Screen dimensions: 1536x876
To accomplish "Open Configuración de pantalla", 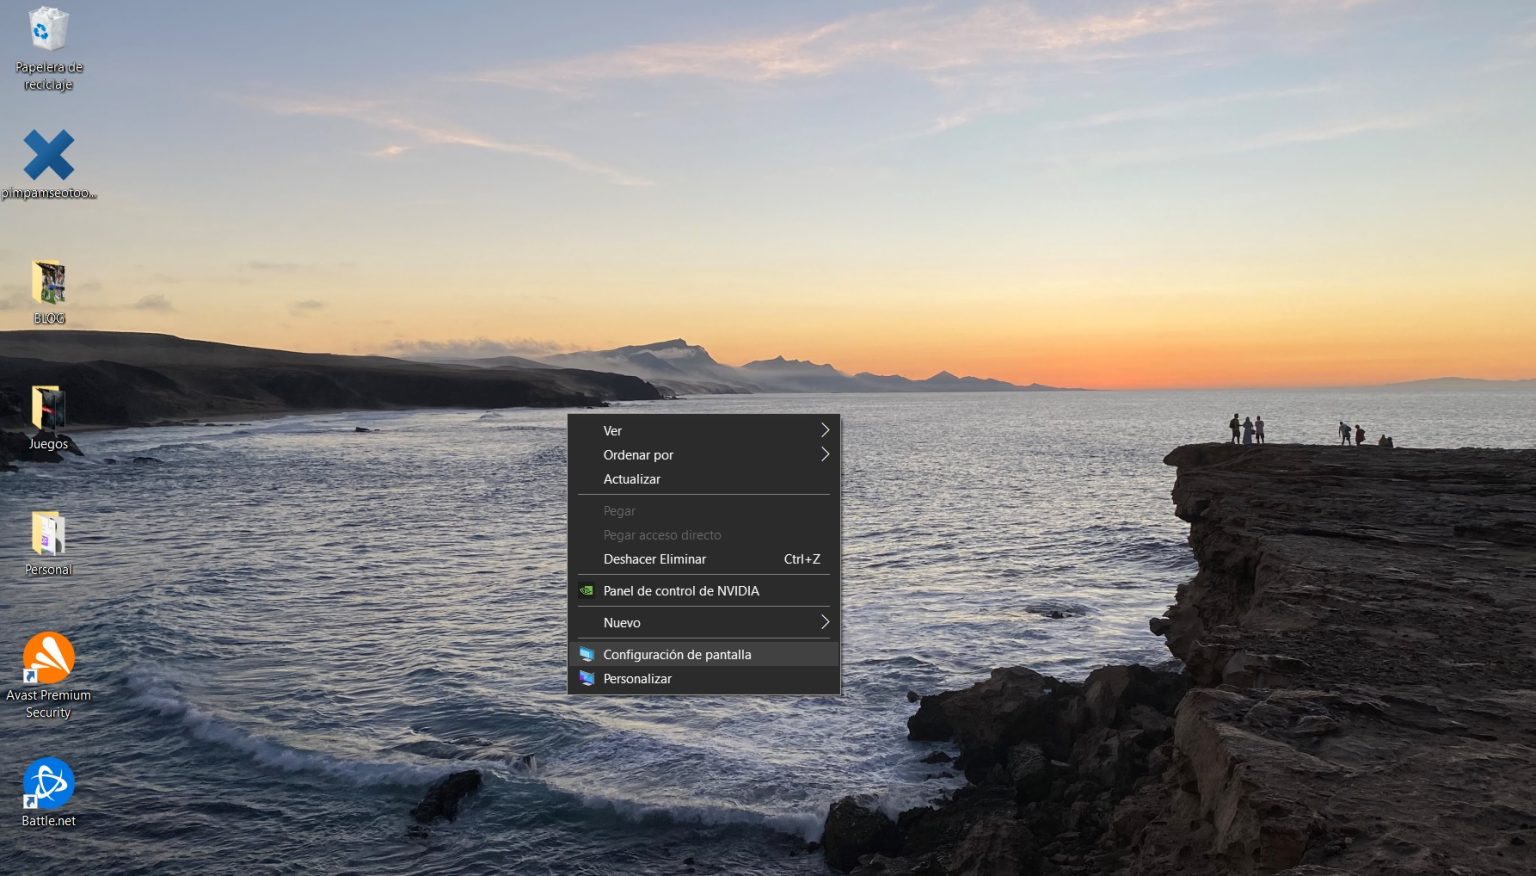I will pyautogui.click(x=677, y=654).
